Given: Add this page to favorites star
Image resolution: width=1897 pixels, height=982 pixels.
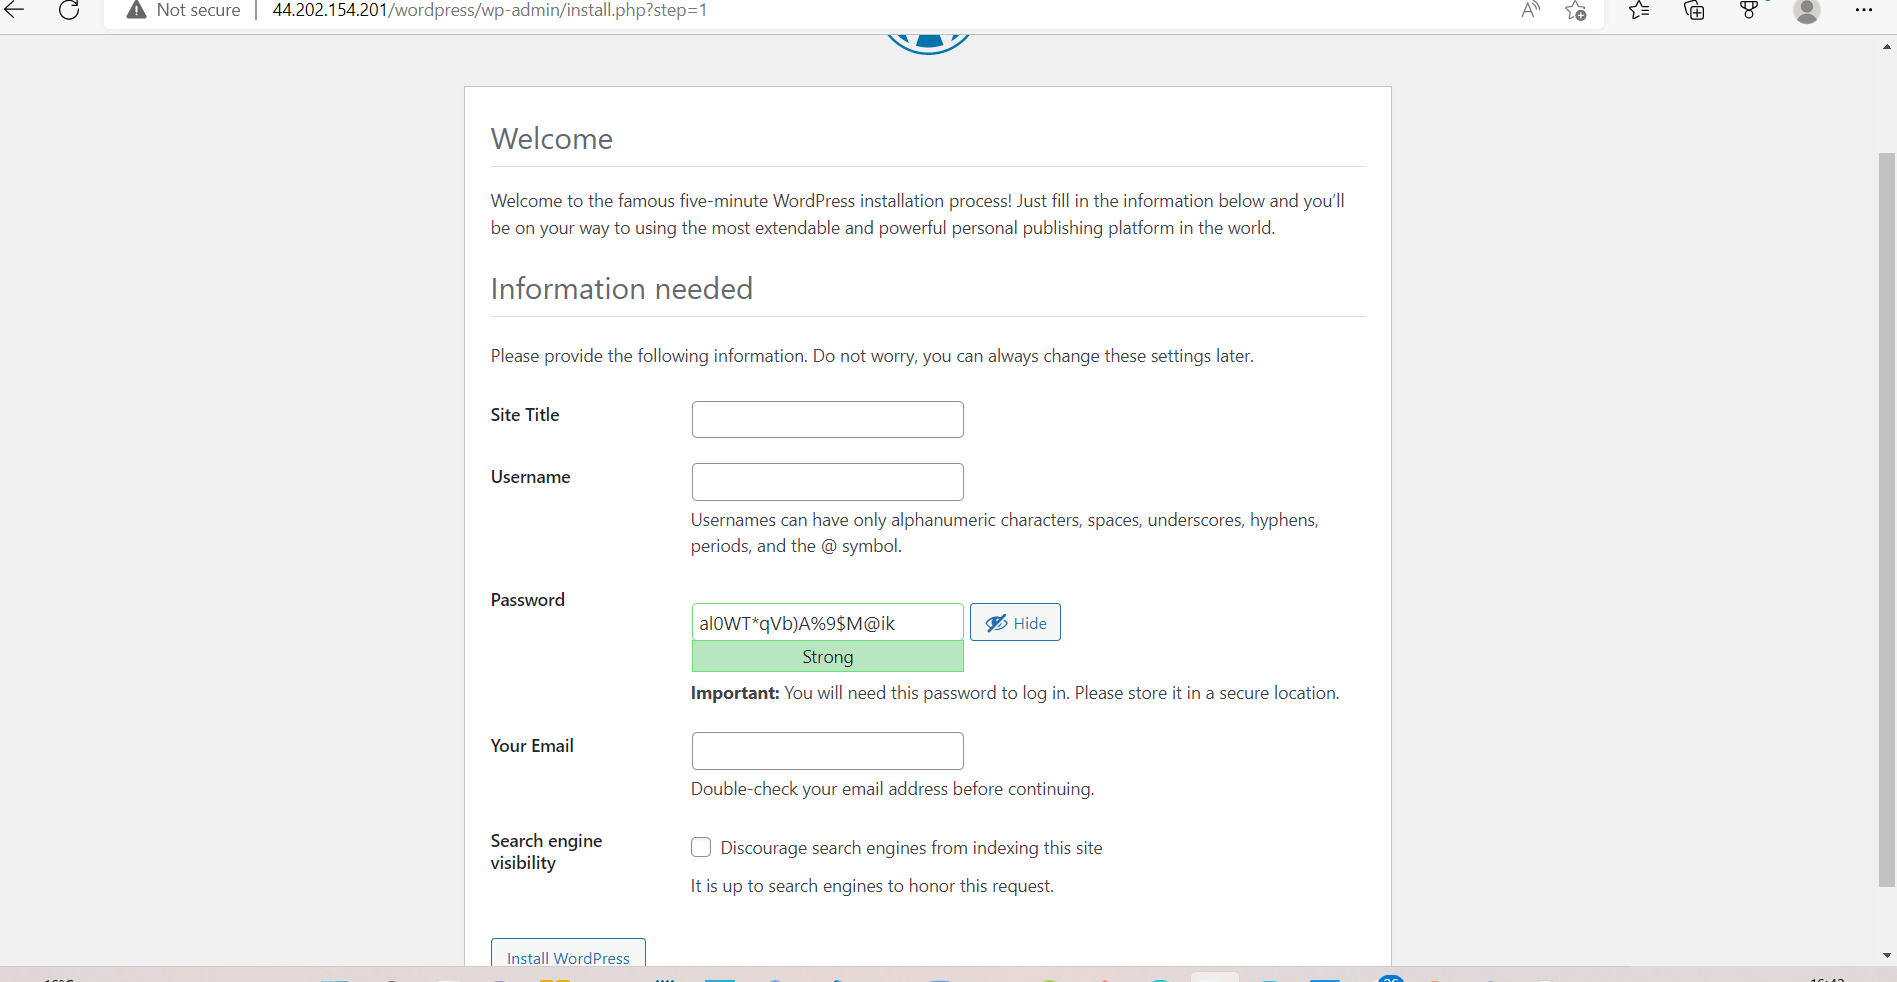Looking at the screenshot, I should [1576, 11].
